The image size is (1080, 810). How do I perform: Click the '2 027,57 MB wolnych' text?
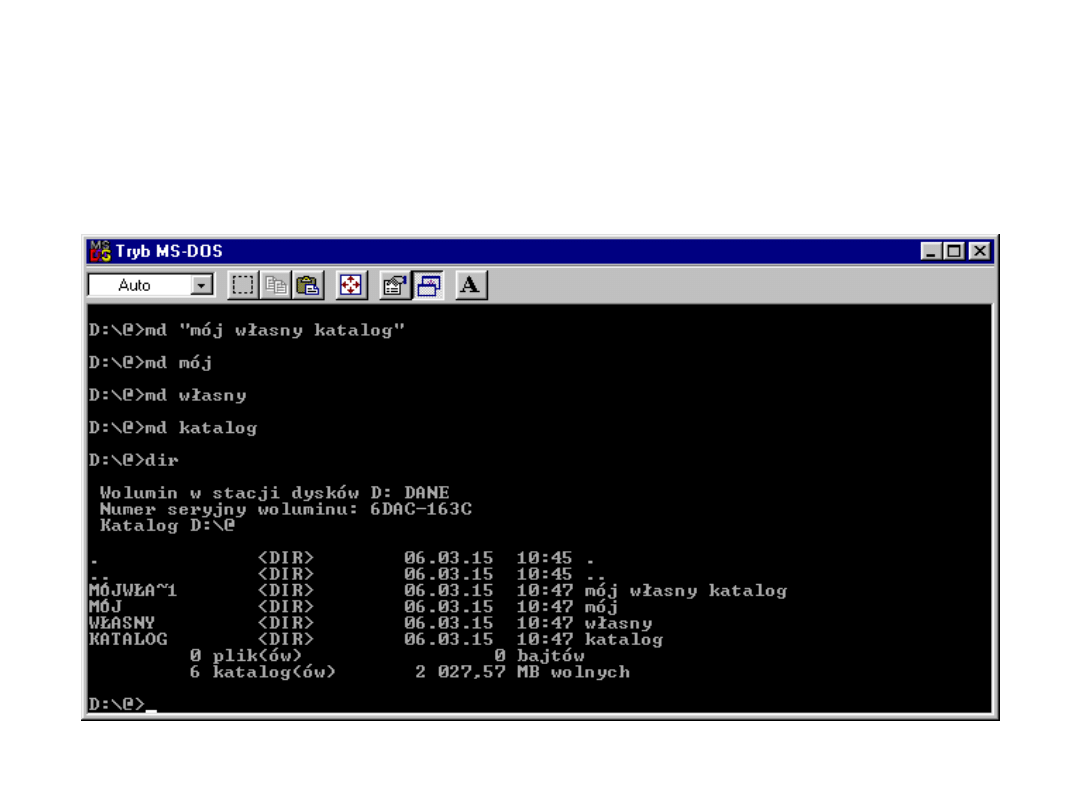(523, 672)
